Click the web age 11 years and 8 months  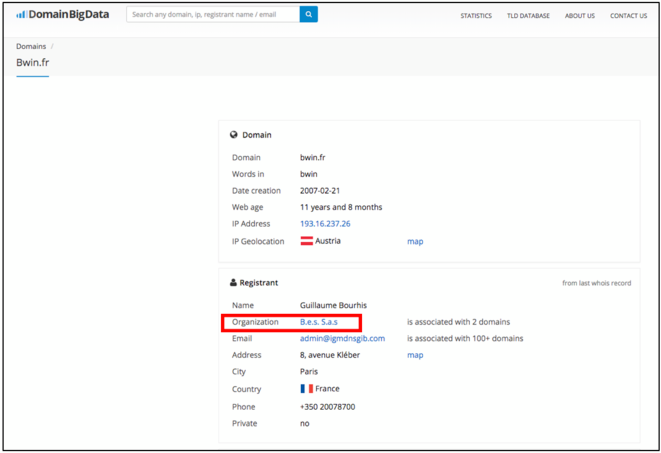[x=341, y=207]
